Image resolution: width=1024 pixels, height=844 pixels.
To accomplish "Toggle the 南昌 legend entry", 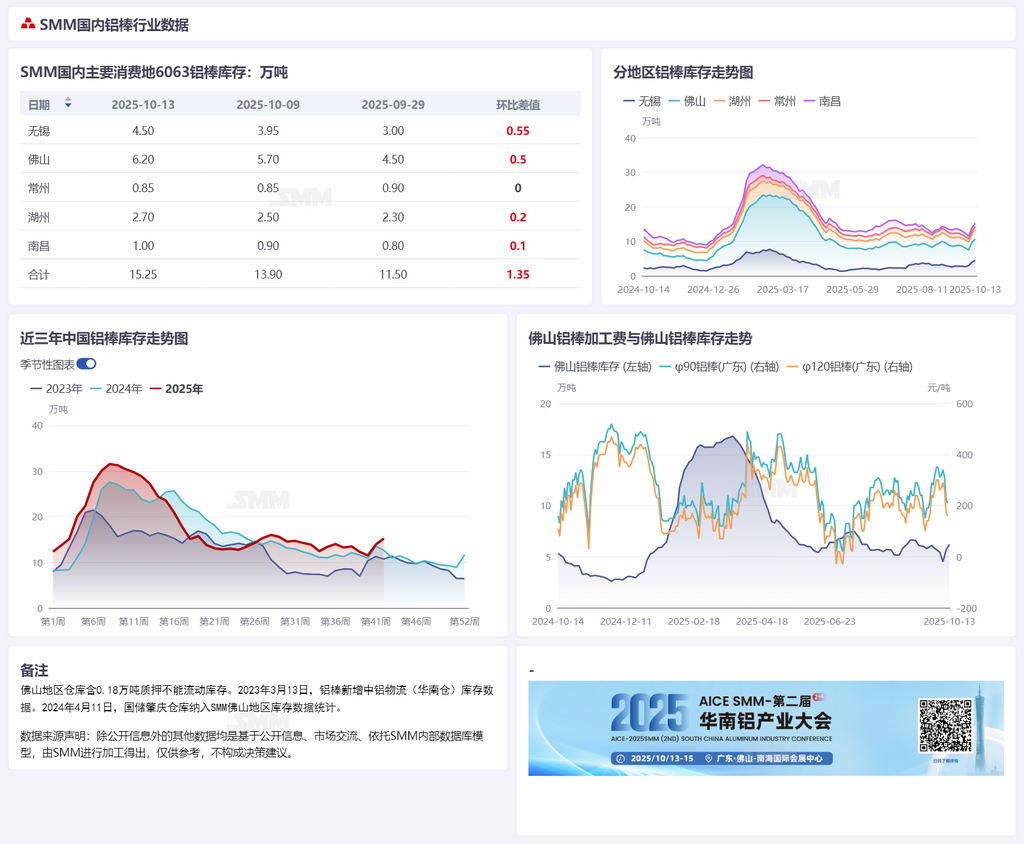I will point(821,101).
